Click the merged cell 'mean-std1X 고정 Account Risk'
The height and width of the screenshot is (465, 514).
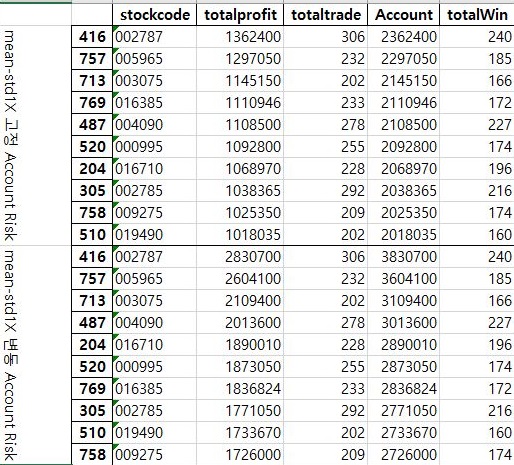(x=36, y=136)
